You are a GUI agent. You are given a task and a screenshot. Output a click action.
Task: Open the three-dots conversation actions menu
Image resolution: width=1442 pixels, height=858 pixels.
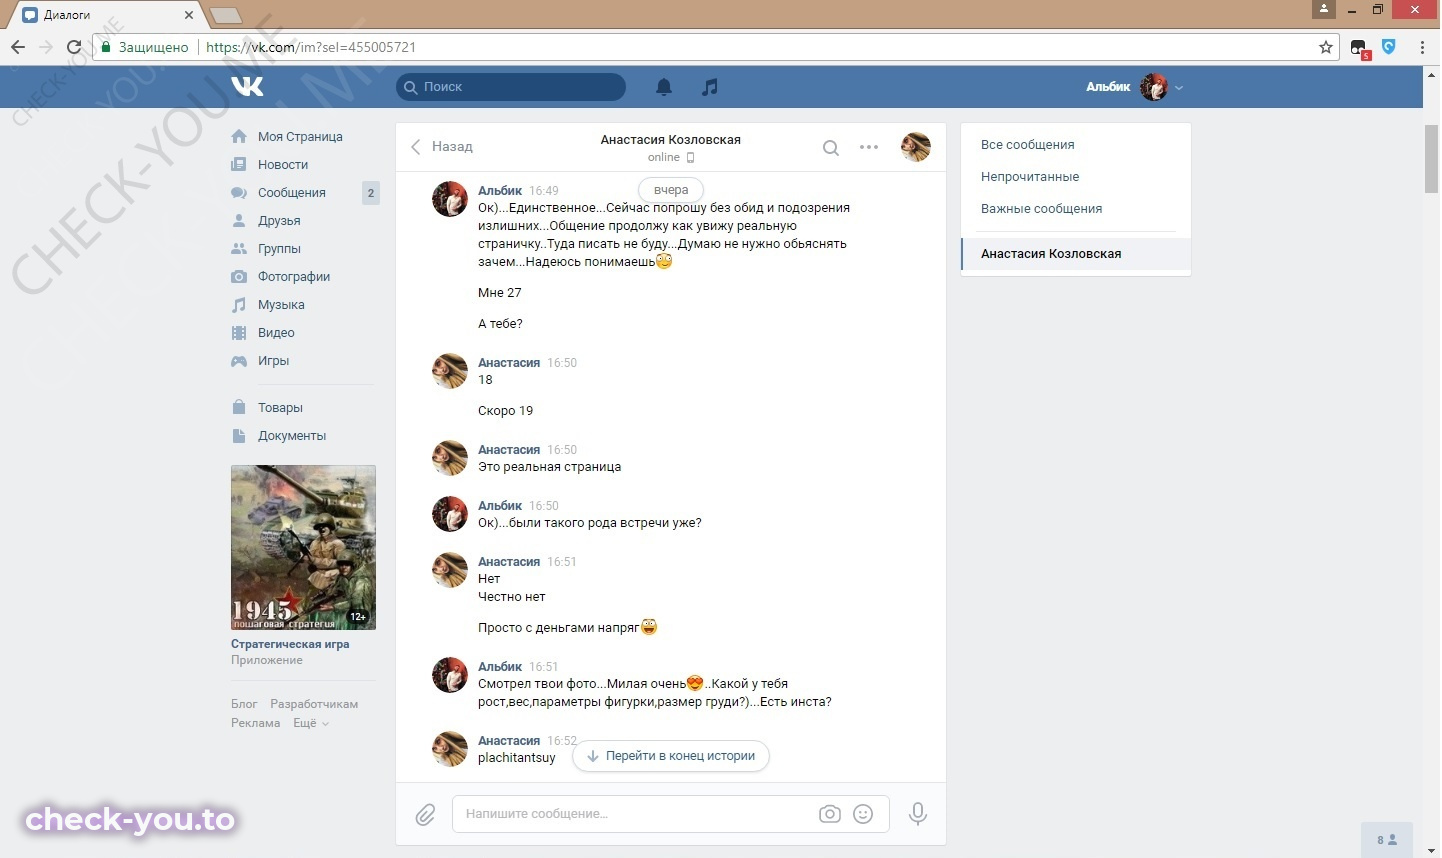coord(869,147)
